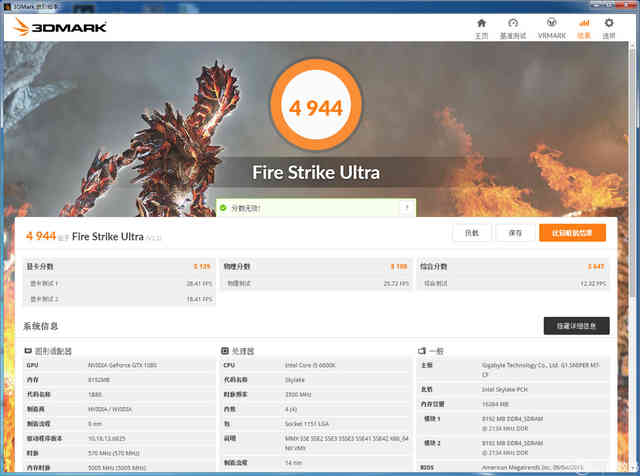Select the Combined test 12.32 FPS row
This screenshot has height=476, width=640.
pos(513,283)
